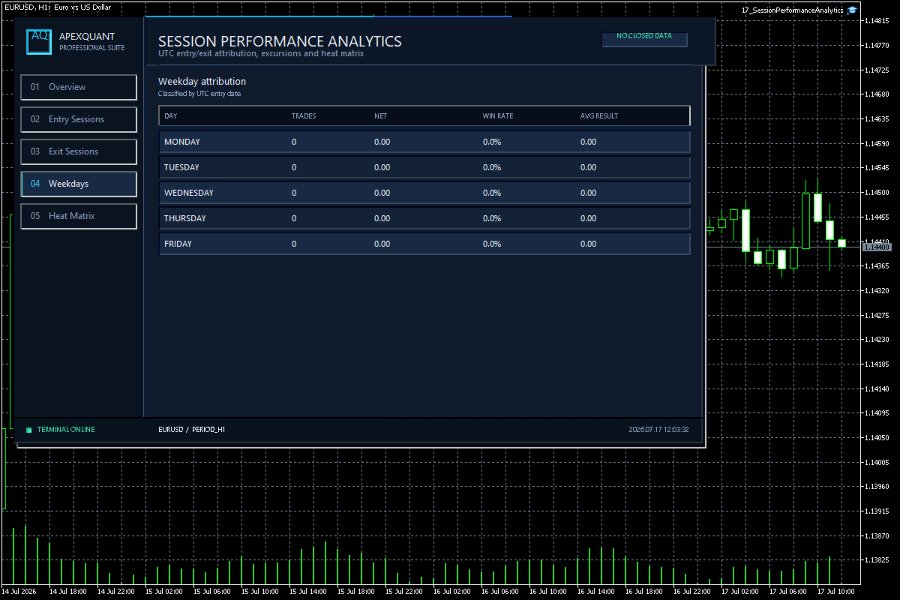Click the green Terminal Online status indicator
This screenshot has width=900, height=600.
tap(29, 429)
